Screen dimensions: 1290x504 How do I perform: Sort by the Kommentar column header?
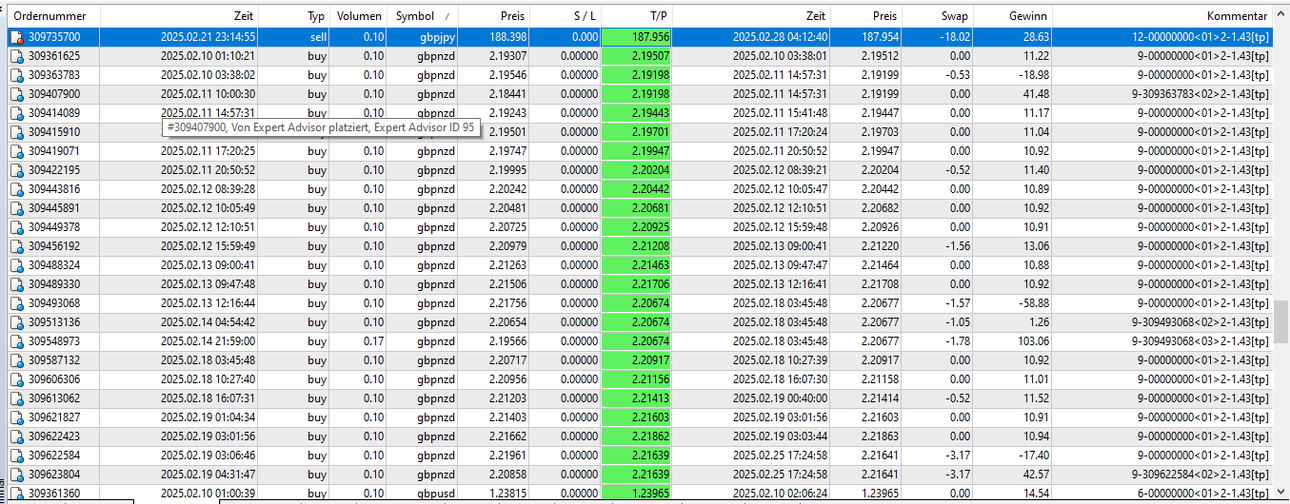pos(1163,17)
